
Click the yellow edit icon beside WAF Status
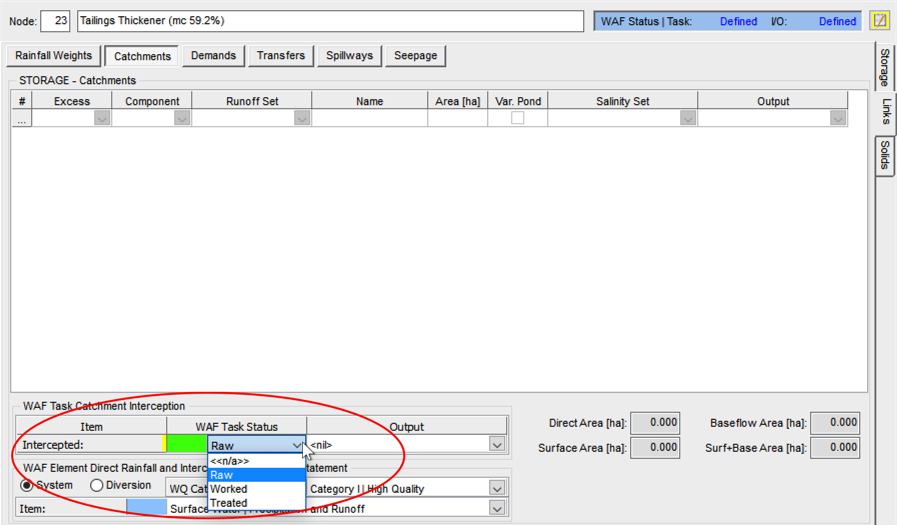879,21
